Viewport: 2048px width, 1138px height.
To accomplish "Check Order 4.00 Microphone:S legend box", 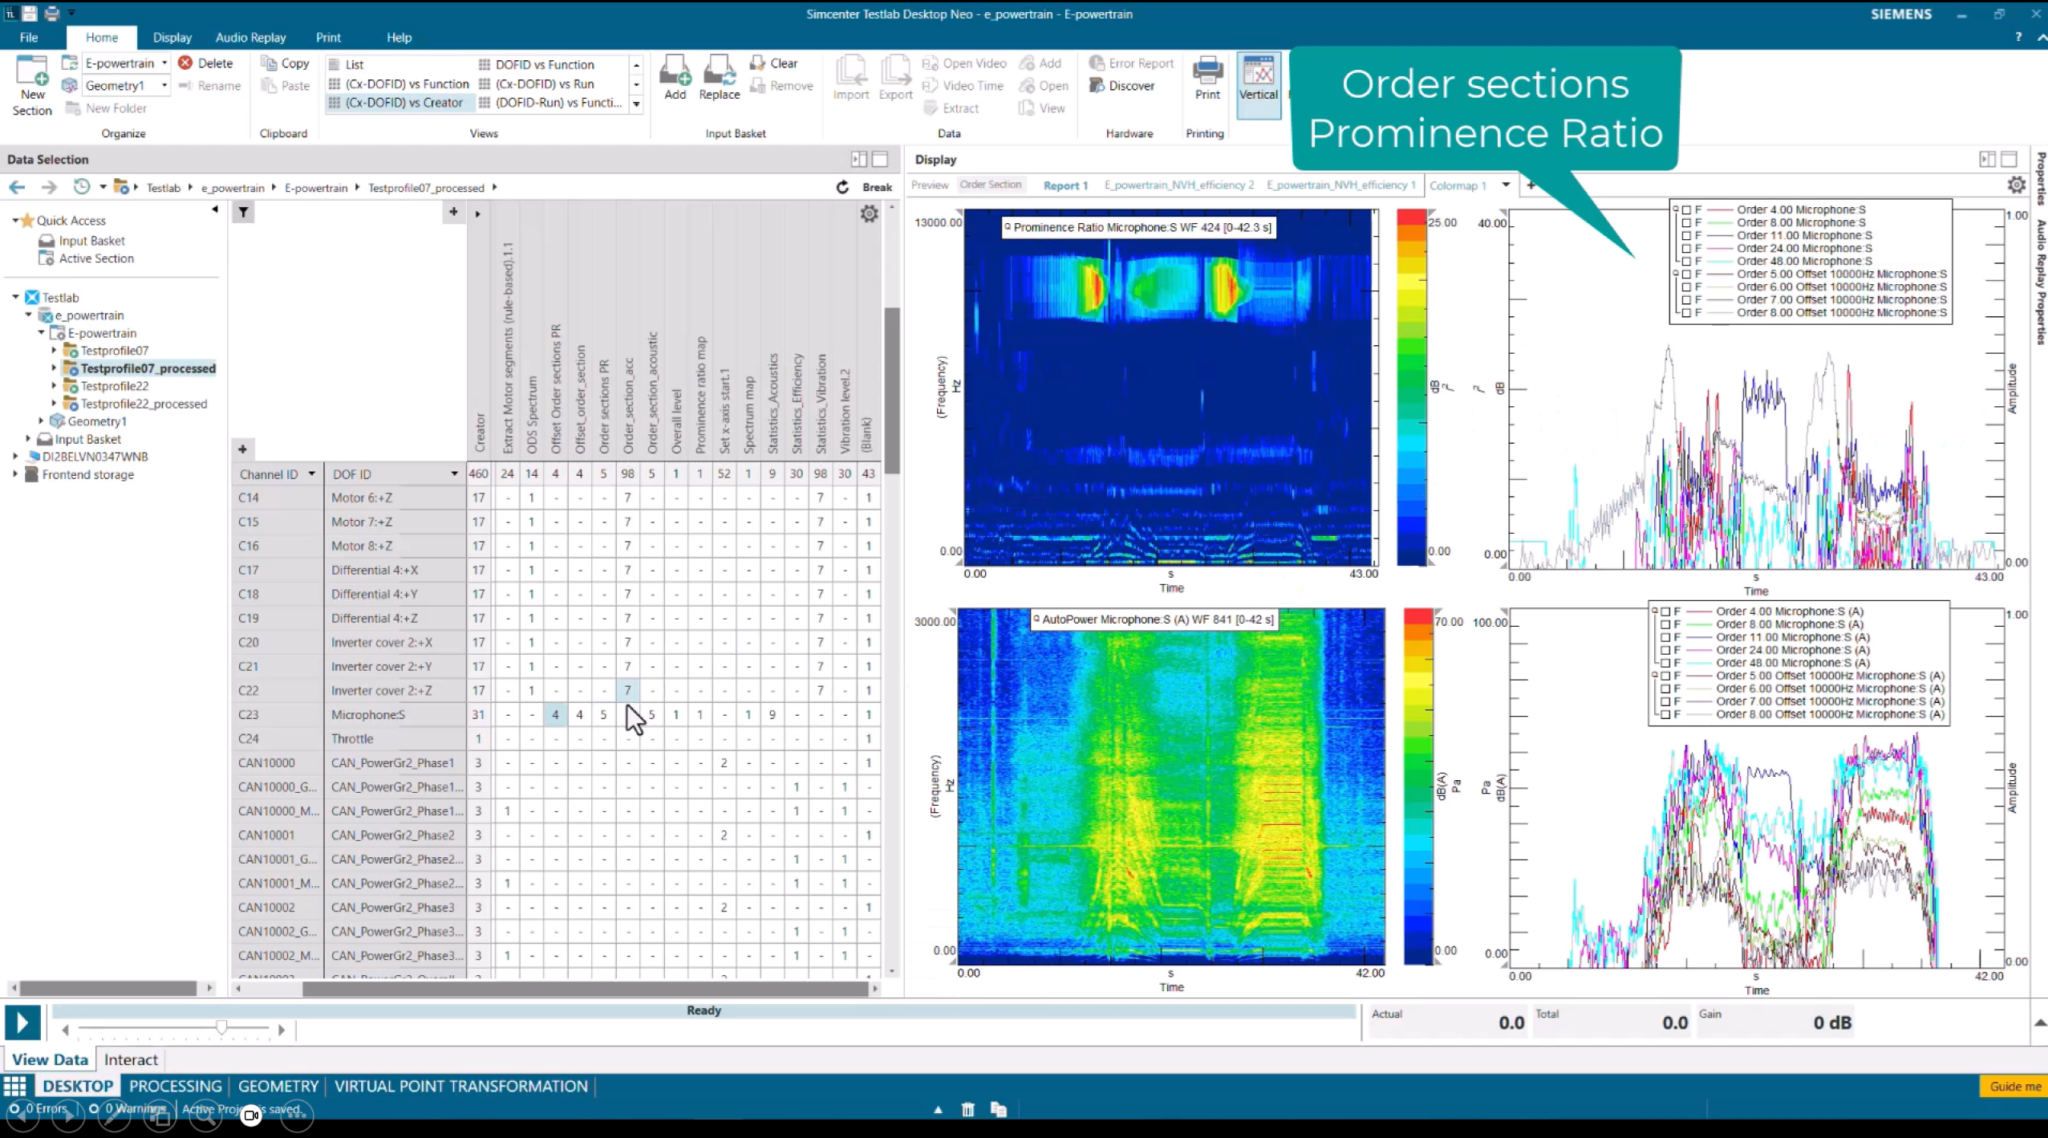I will point(1686,210).
